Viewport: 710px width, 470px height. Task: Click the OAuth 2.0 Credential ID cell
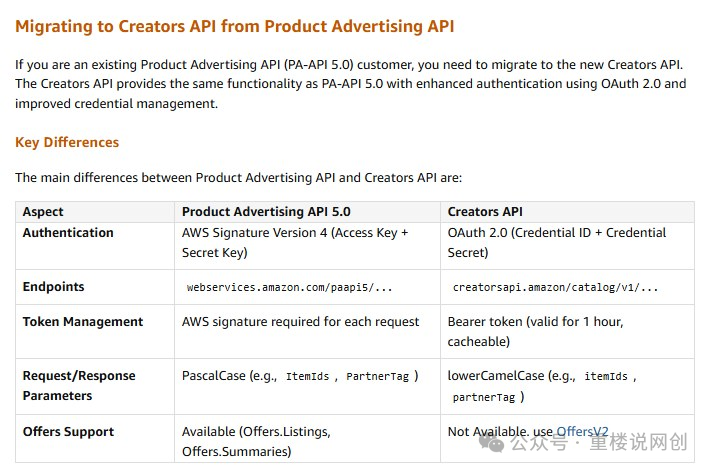(557, 242)
